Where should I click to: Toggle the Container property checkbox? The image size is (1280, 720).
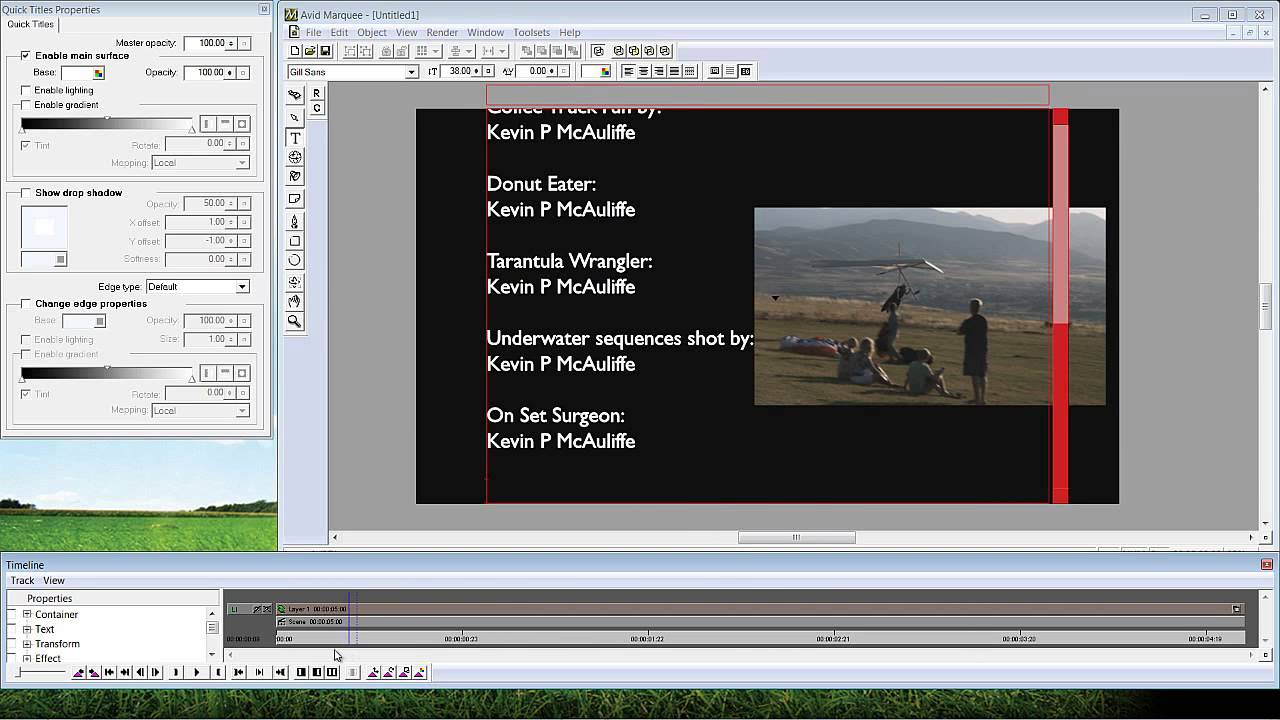tap(12, 614)
